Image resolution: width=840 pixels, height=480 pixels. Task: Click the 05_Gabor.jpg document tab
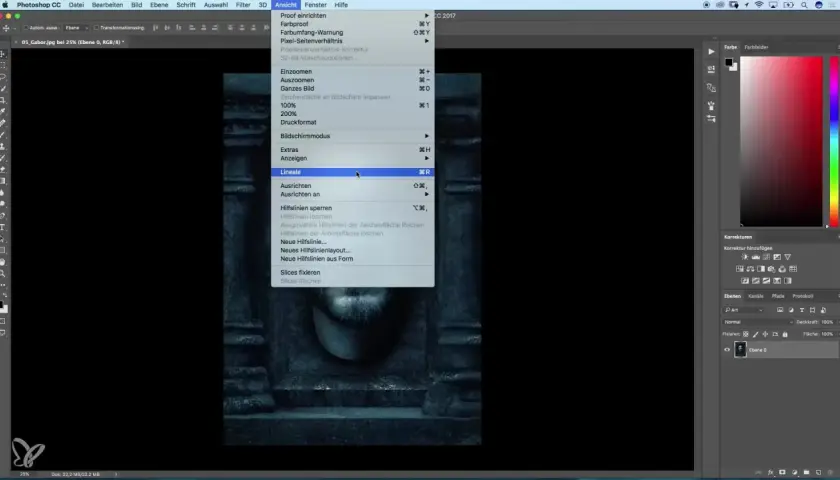point(72,42)
